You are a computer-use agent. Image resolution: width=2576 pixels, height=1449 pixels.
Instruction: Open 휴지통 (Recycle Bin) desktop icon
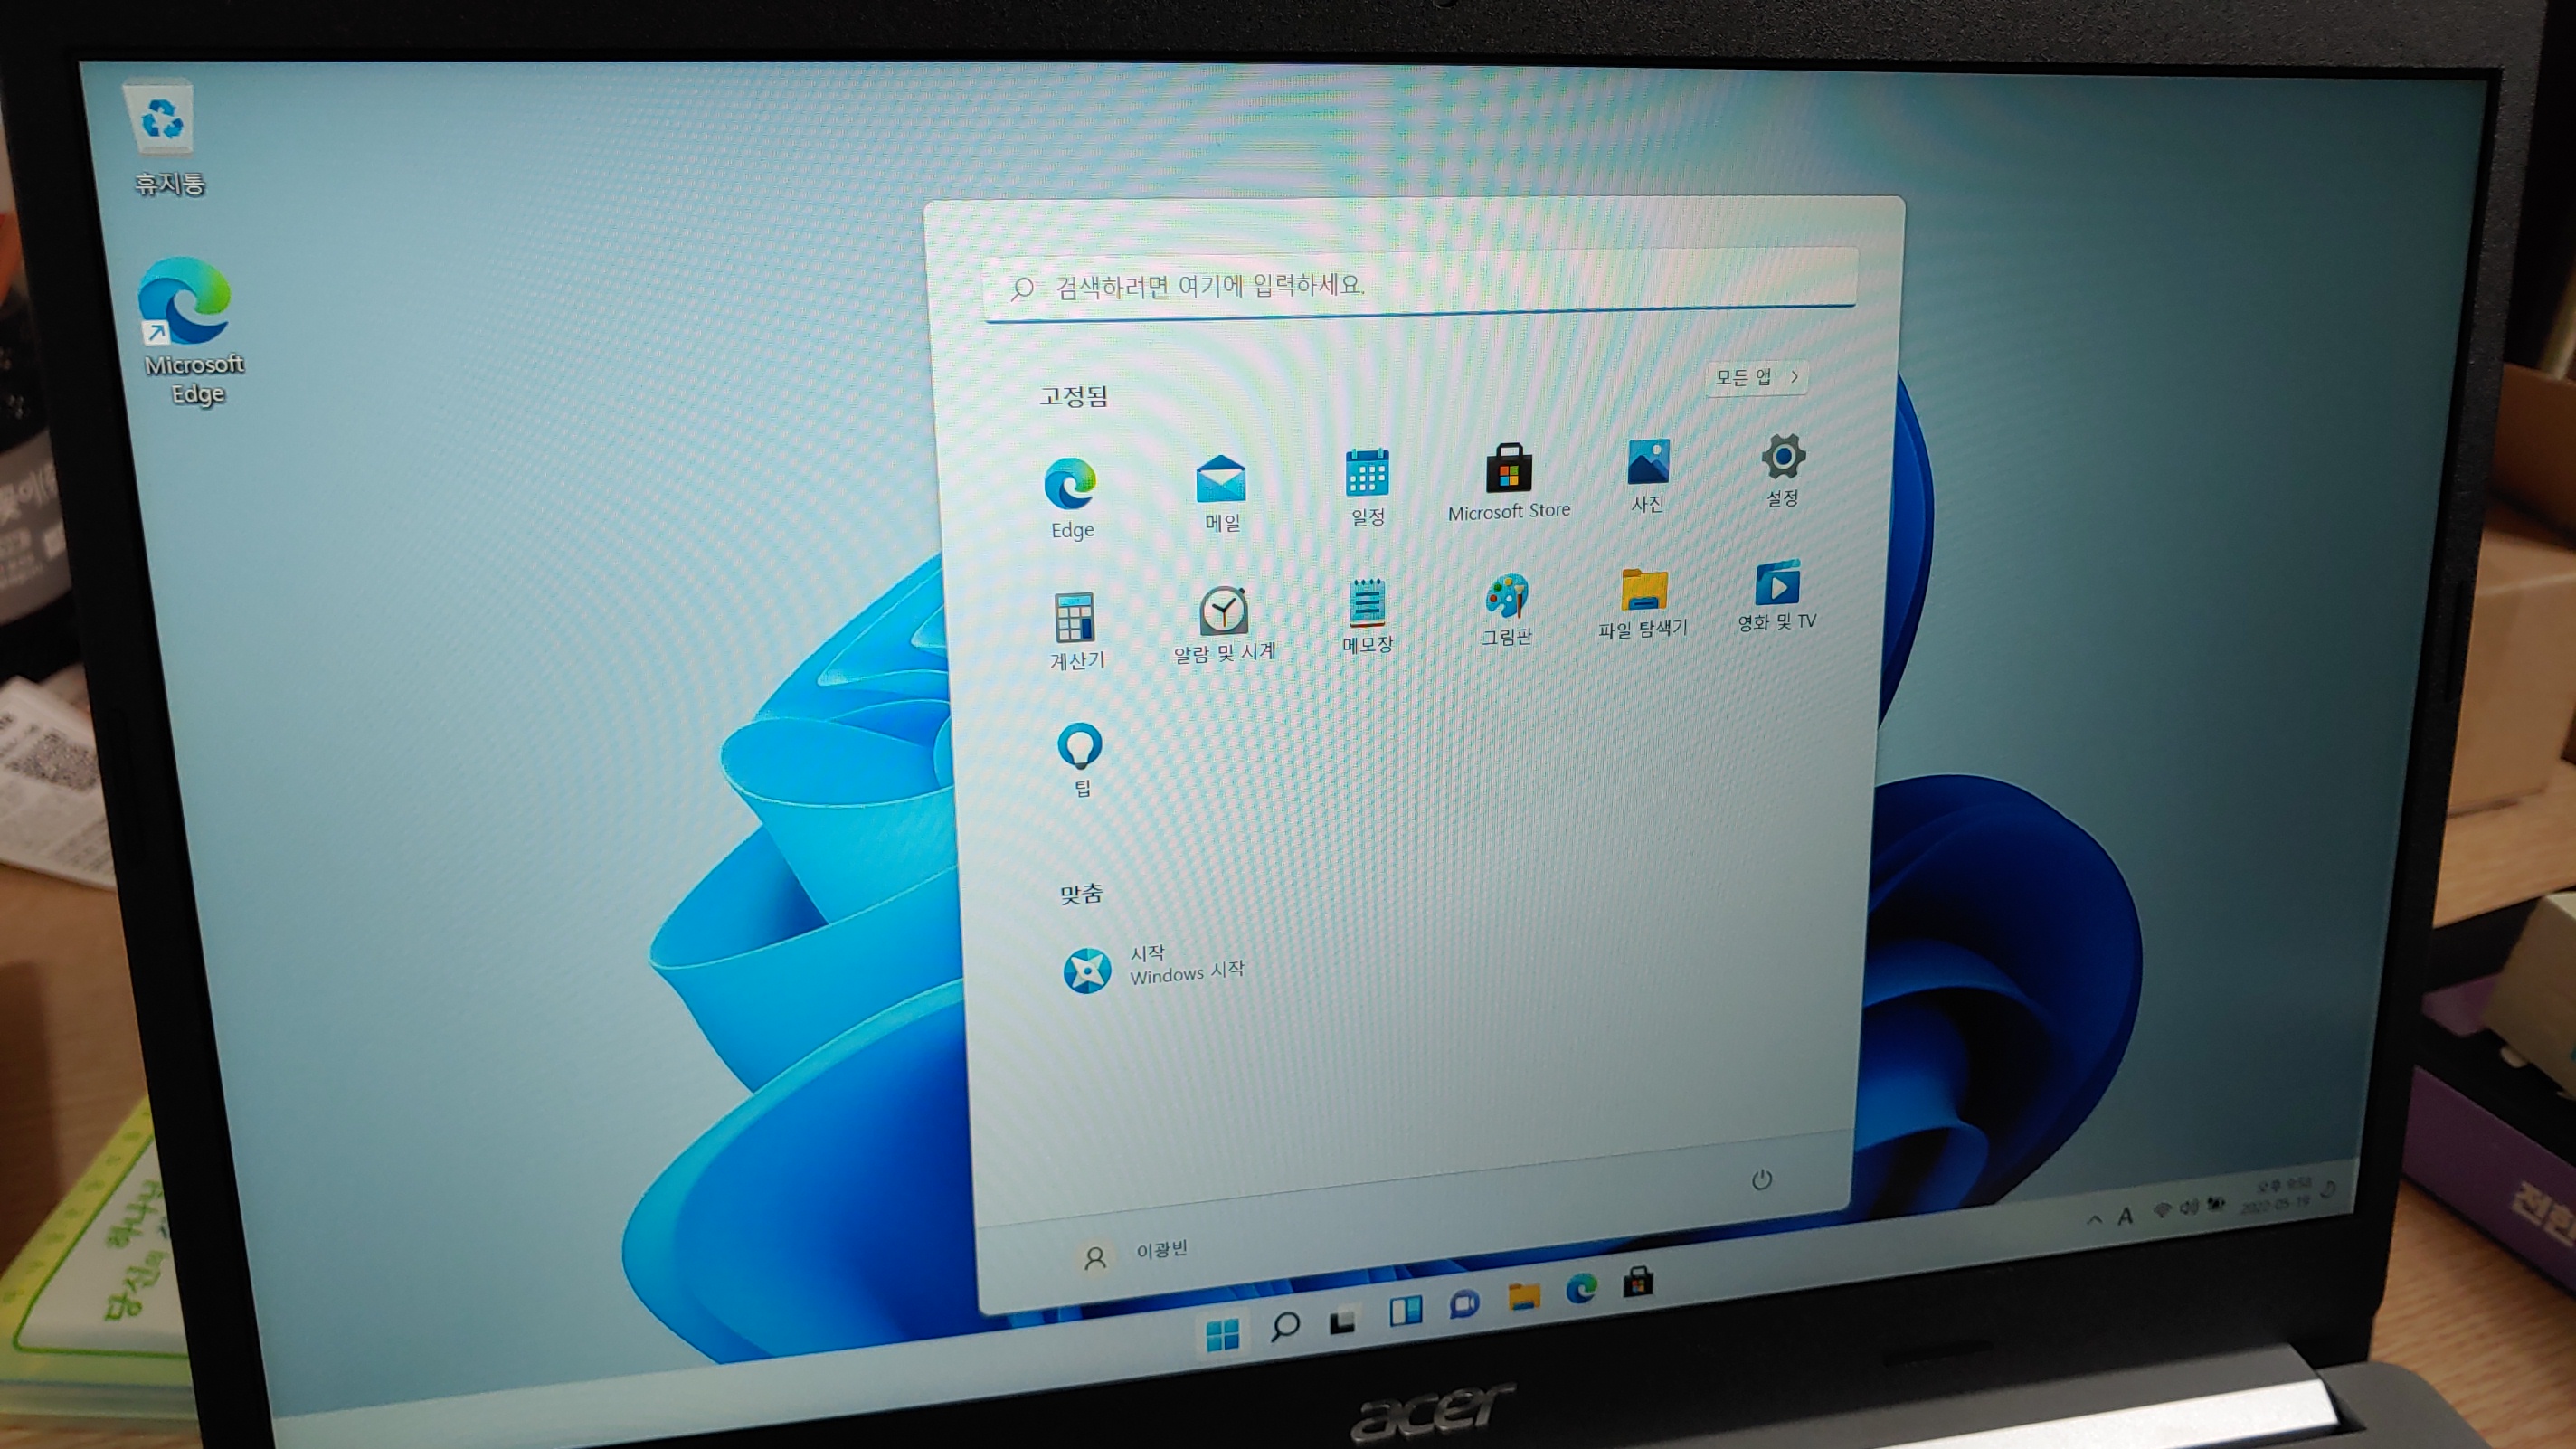pos(165,140)
